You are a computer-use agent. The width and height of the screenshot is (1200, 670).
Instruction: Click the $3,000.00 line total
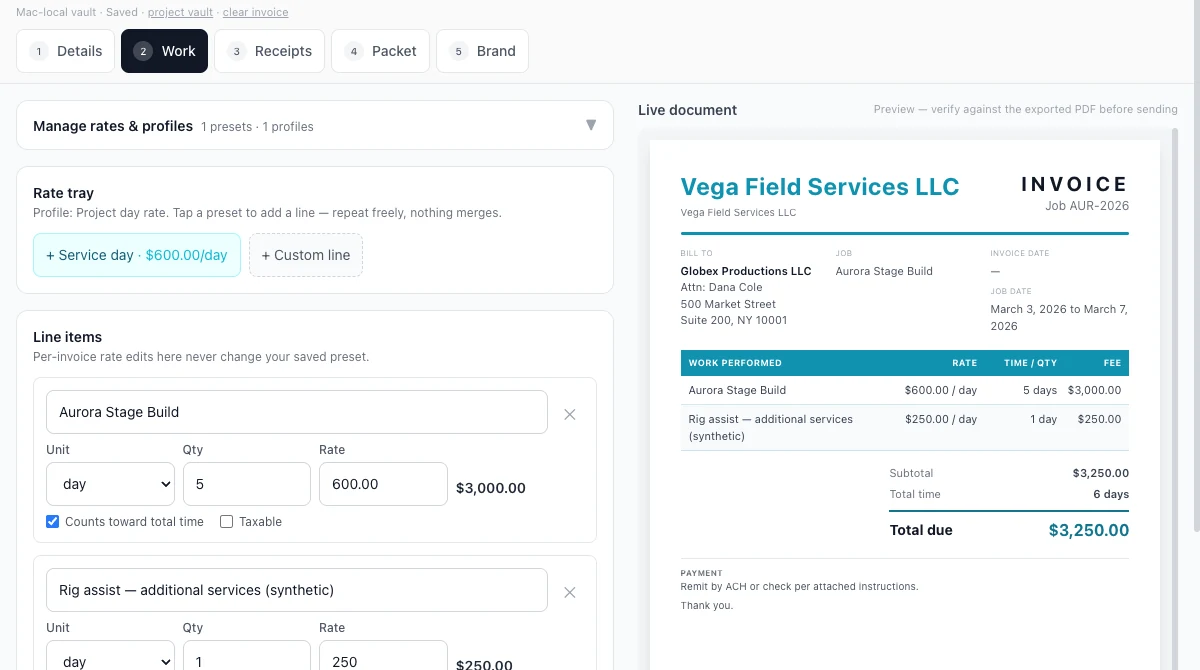click(491, 489)
